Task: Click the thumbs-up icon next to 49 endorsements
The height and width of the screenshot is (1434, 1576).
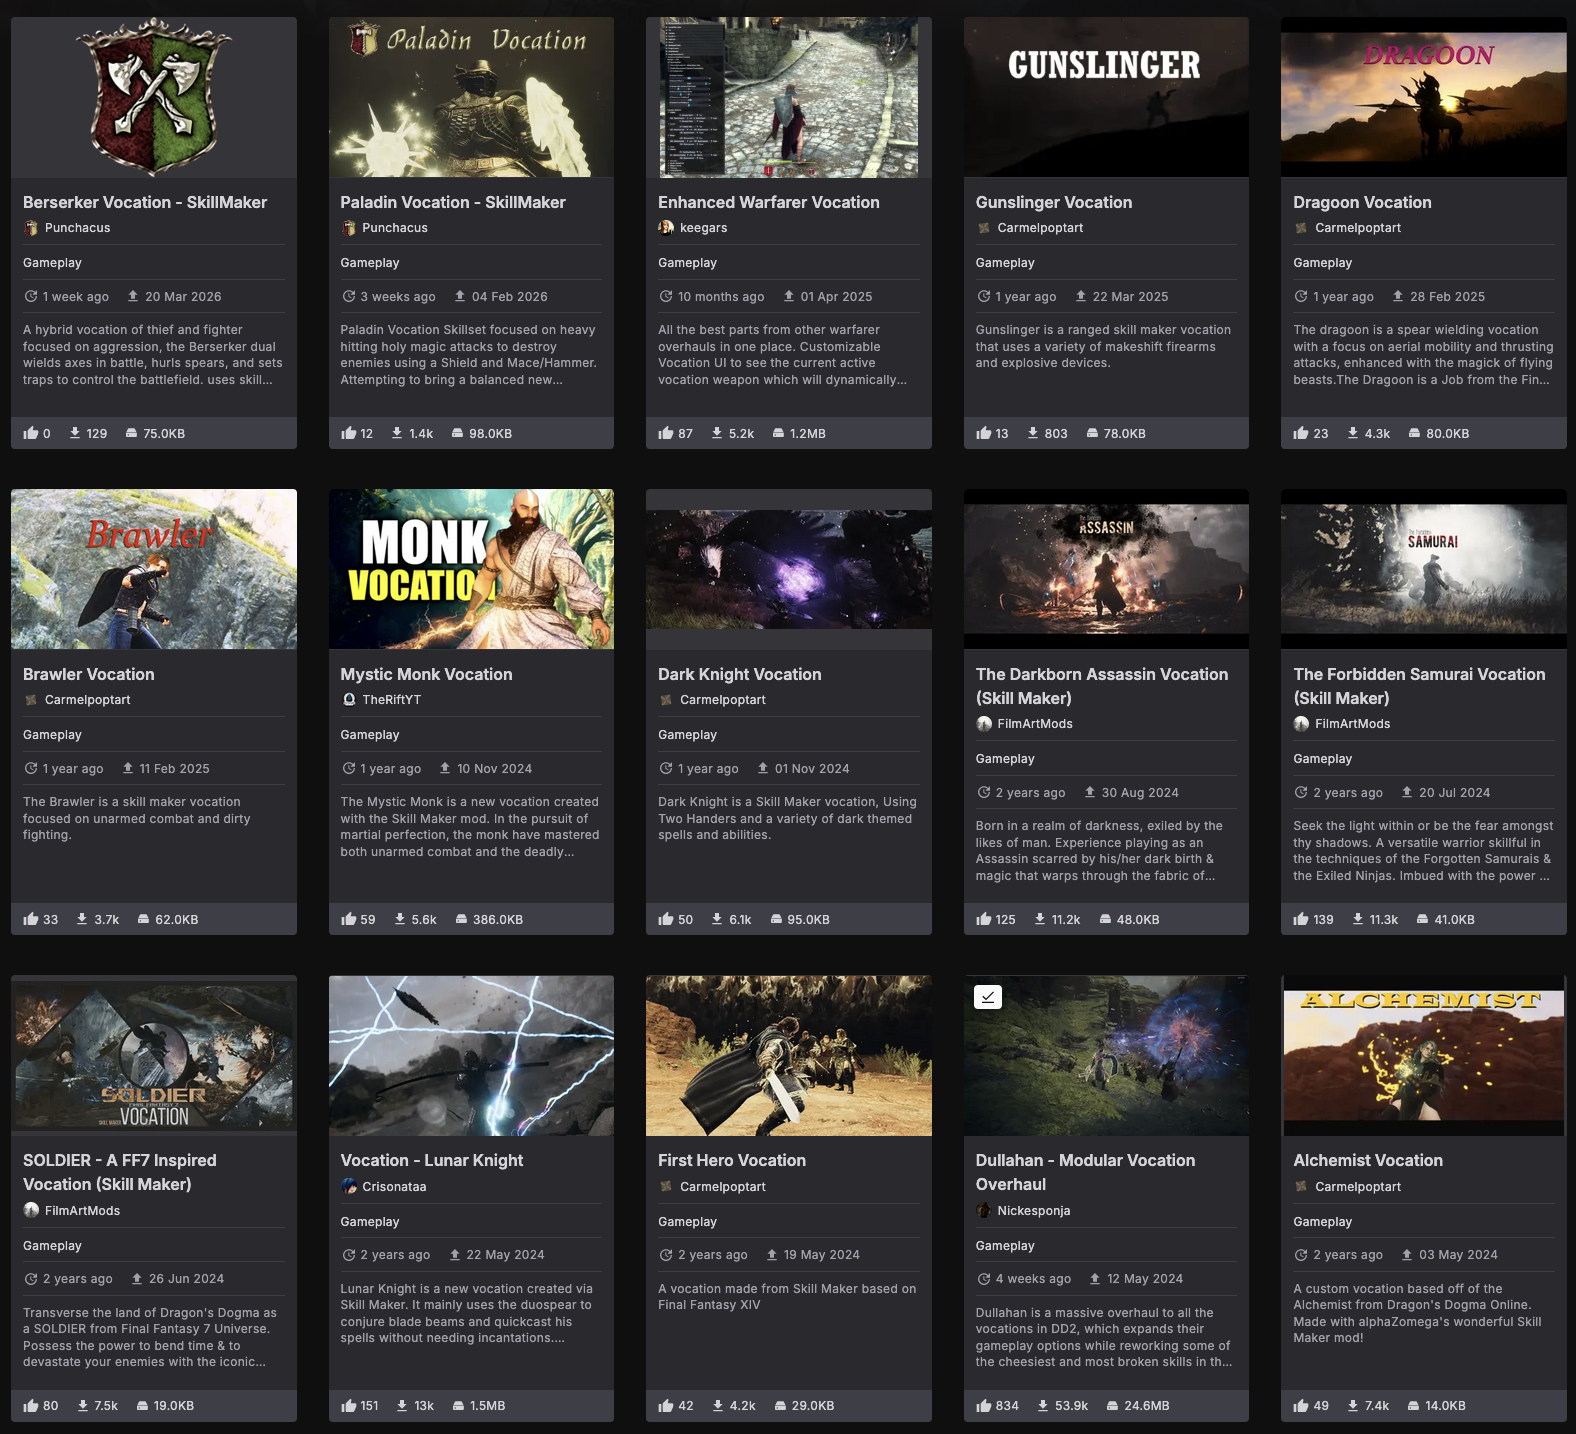Action: click(x=1301, y=1405)
